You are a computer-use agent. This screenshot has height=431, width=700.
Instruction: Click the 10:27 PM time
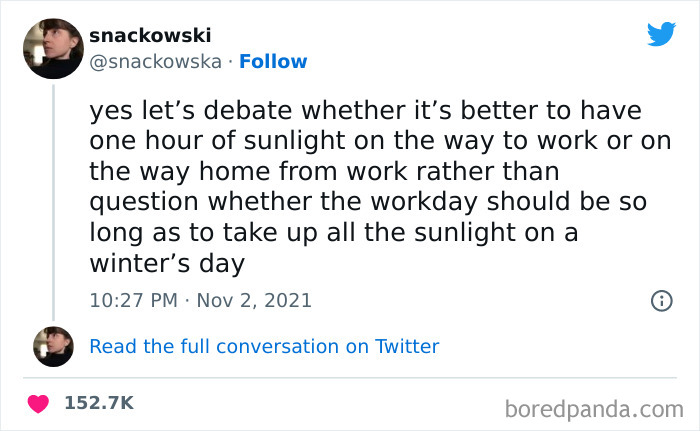click(131, 300)
